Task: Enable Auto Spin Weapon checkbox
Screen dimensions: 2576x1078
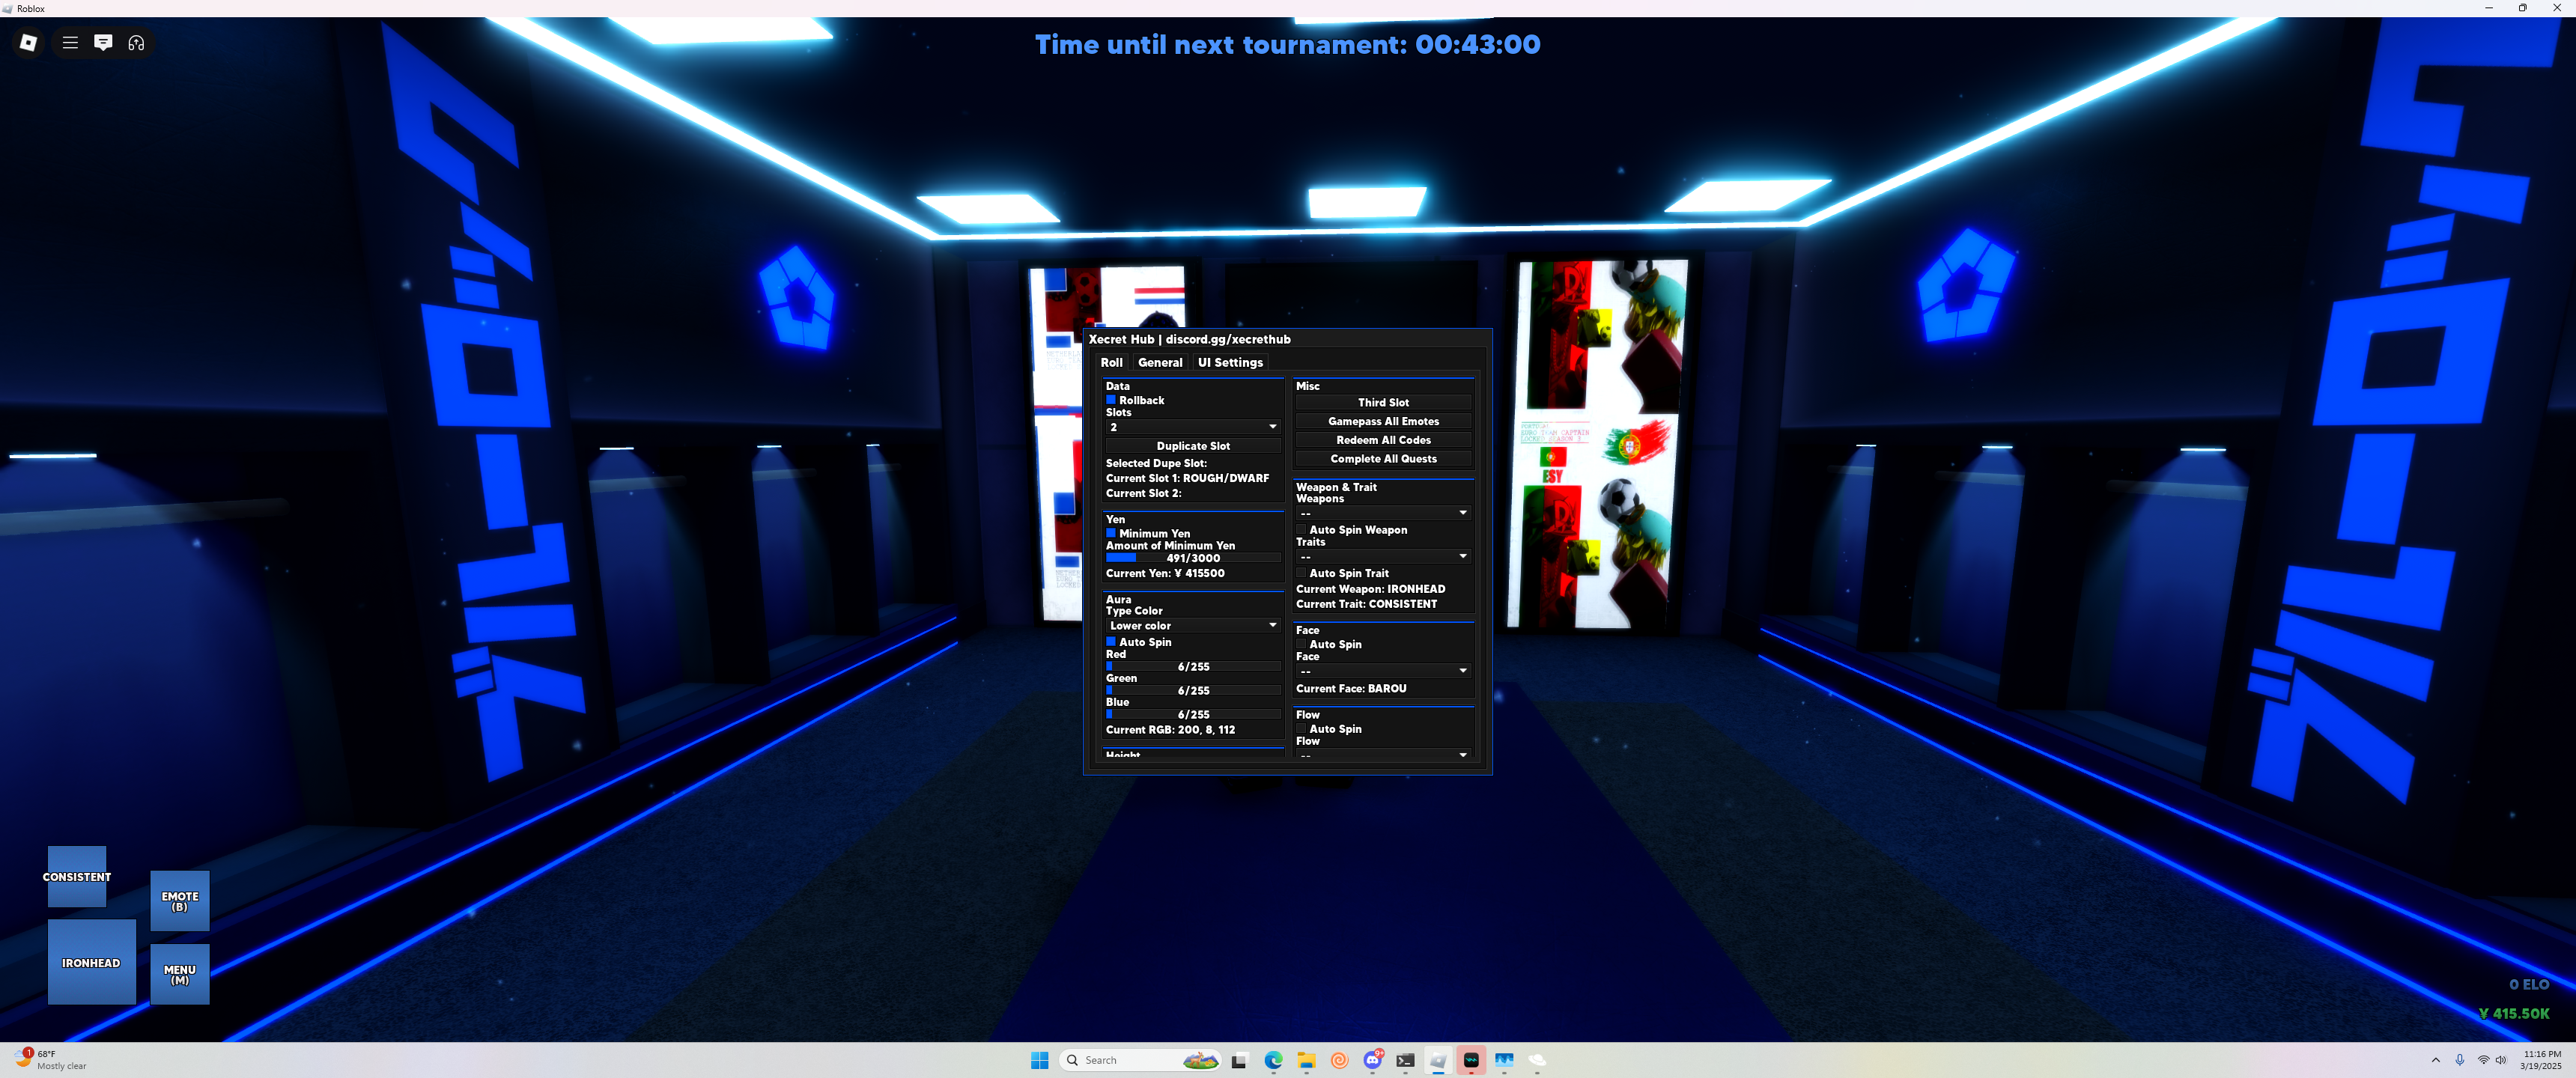Action: click(1301, 530)
